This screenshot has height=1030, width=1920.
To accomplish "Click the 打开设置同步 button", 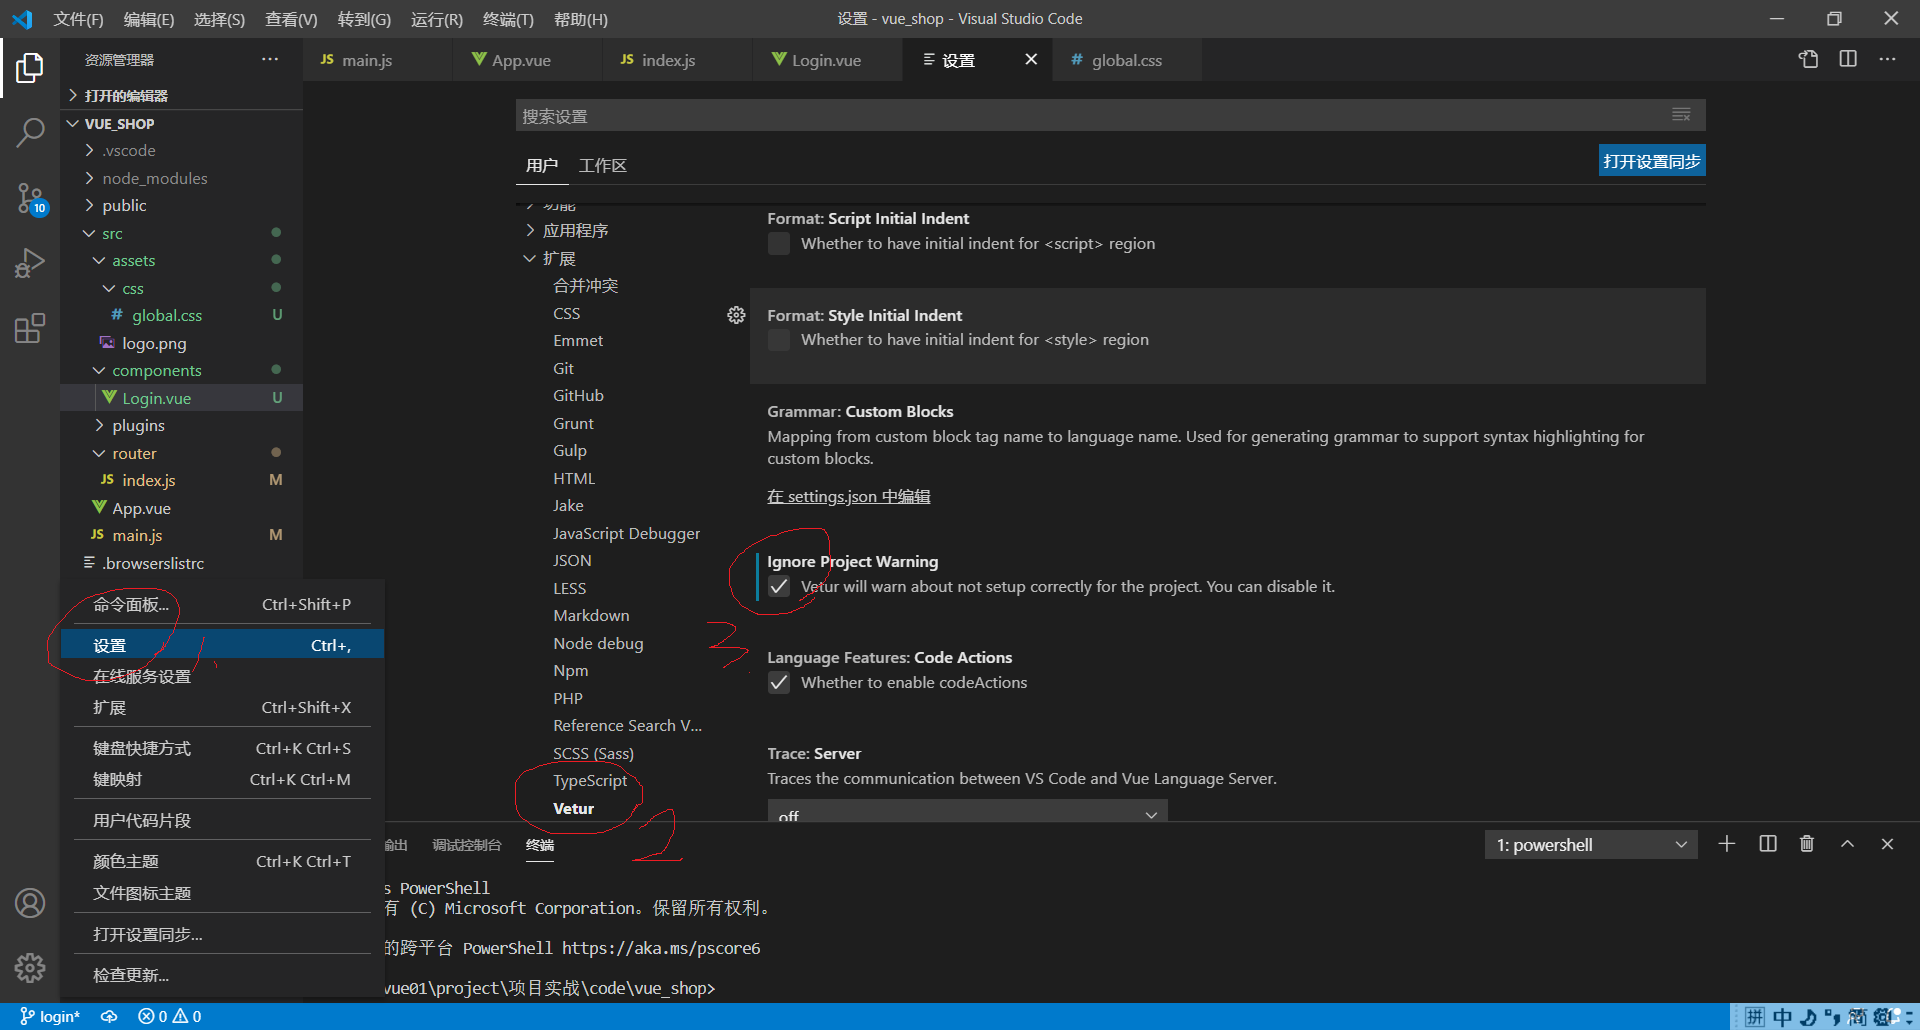I will (x=1652, y=160).
